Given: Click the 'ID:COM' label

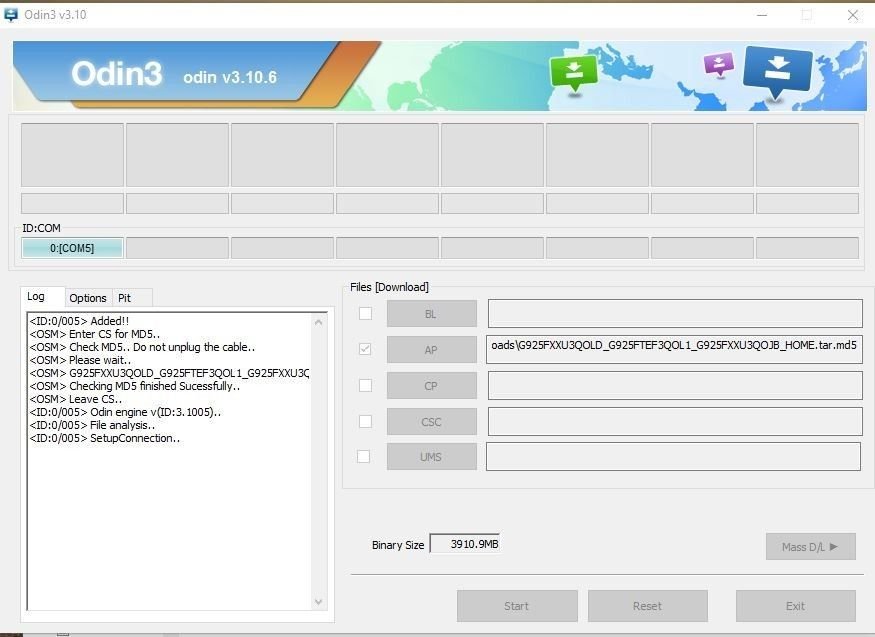Looking at the screenshot, I should pyautogui.click(x=41, y=228).
